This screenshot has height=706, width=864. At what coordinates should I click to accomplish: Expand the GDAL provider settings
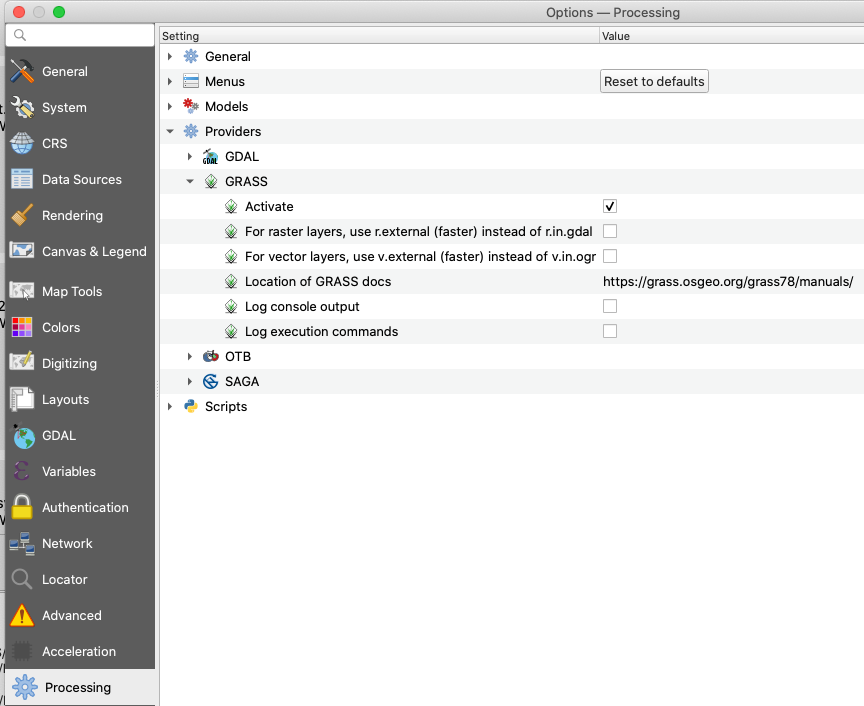[x=190, y=156]
